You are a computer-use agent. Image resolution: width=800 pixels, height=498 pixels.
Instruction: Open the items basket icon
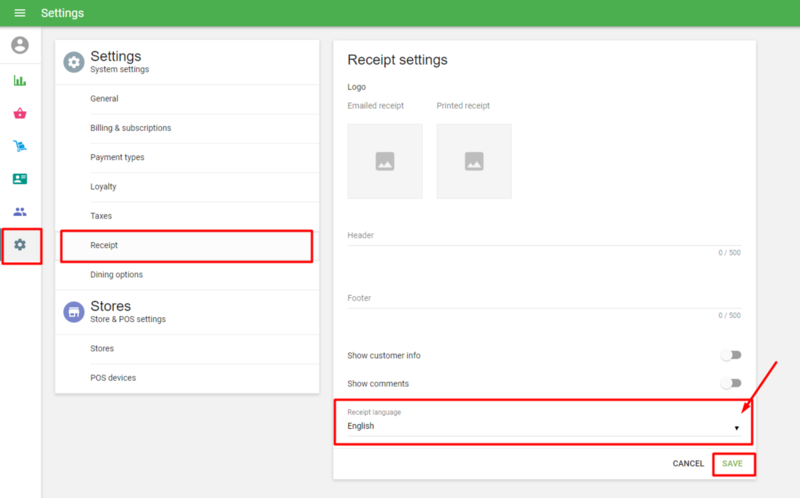[20, 114]
